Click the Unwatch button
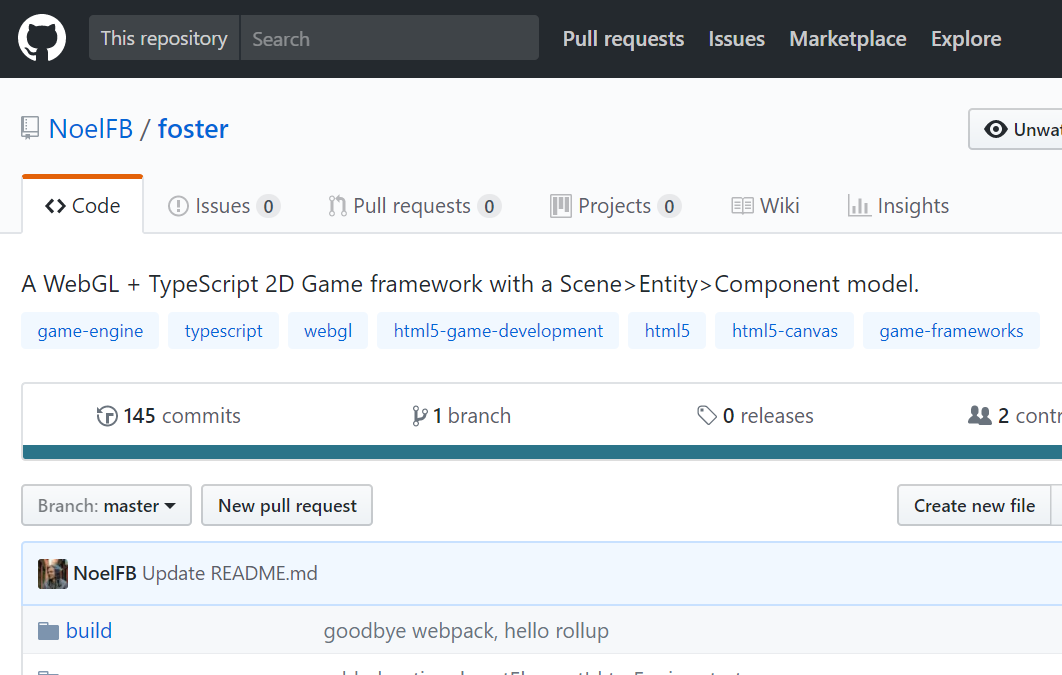Screen dimensions: 1062x675 tap(1016, 129)
